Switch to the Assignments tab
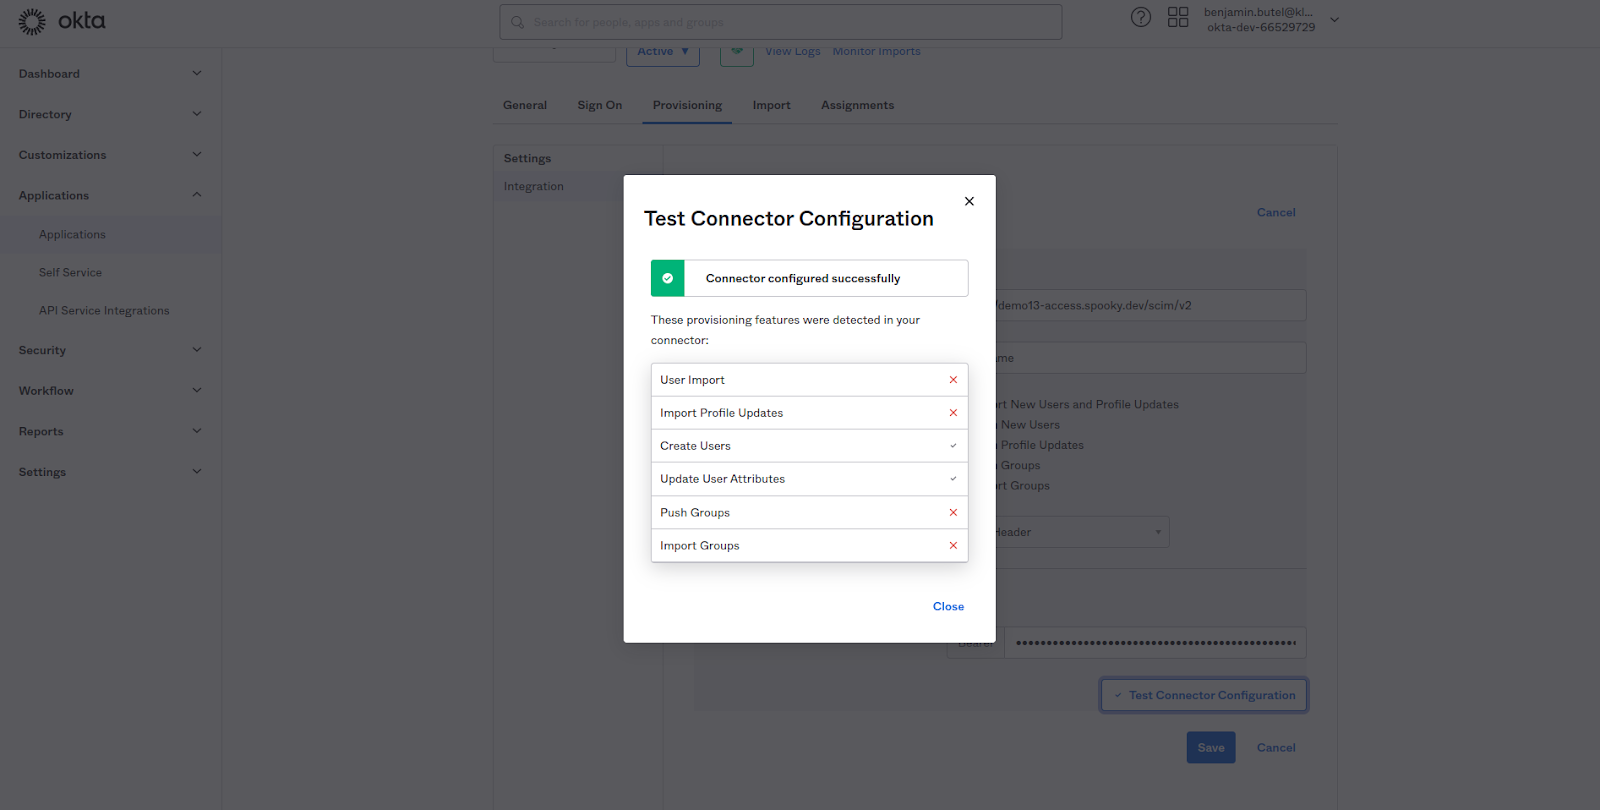Screen dimensions: 1600x810 (857, 105)
